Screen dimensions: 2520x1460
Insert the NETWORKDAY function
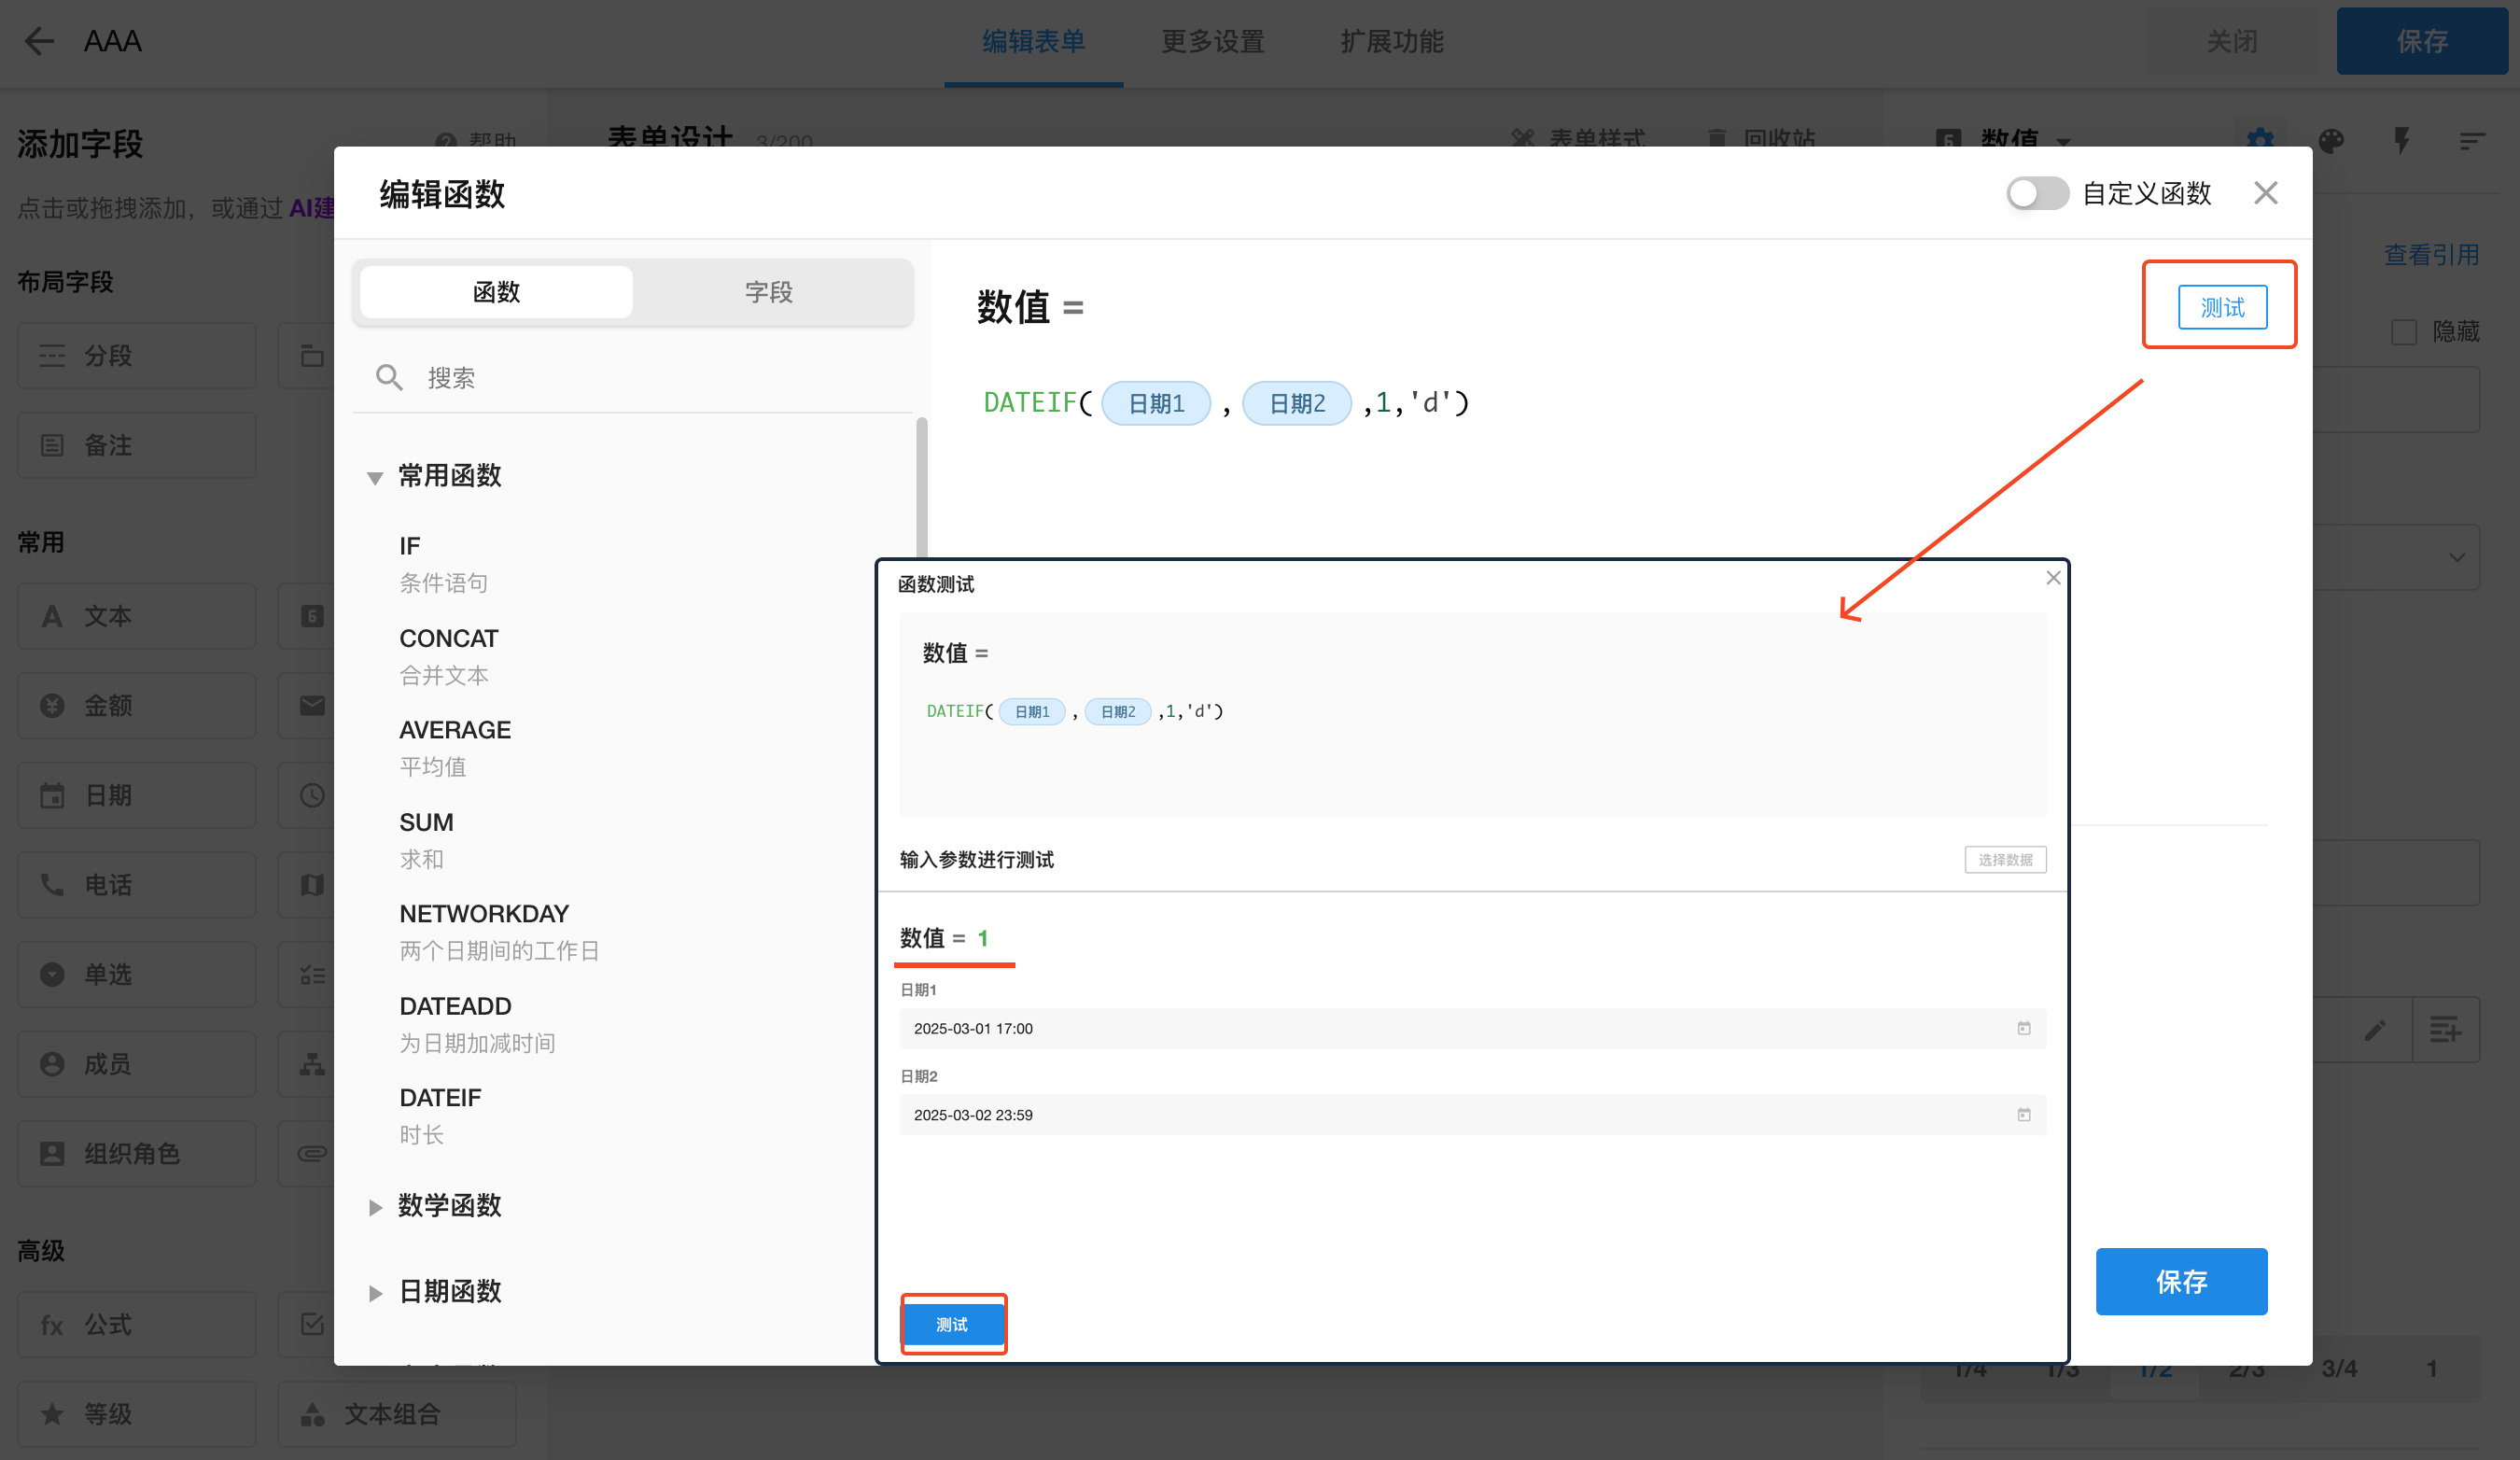point(498,932)
